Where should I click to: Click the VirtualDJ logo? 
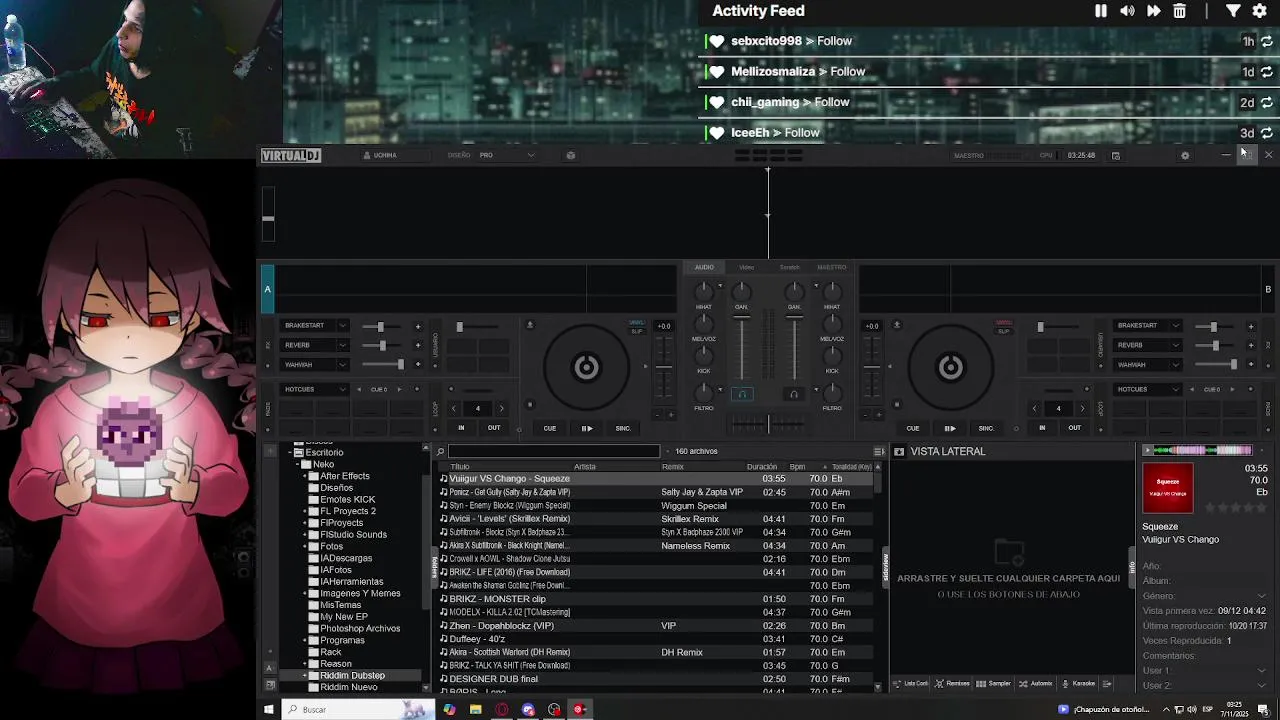pos(291,155)
